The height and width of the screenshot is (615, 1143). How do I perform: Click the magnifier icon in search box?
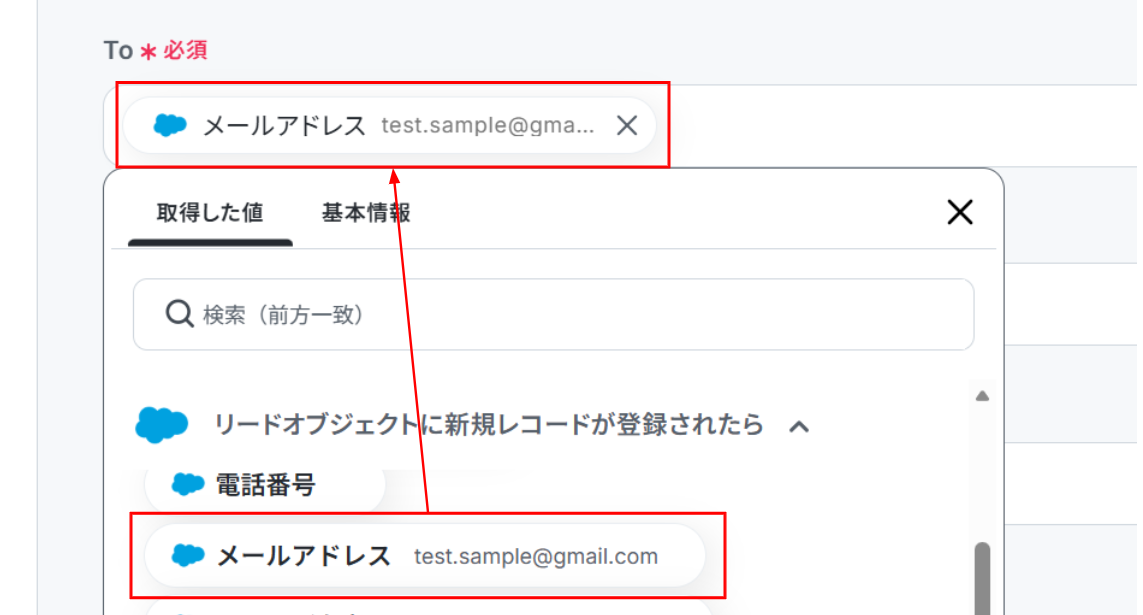pyautogui.click(x=179, y=315)
